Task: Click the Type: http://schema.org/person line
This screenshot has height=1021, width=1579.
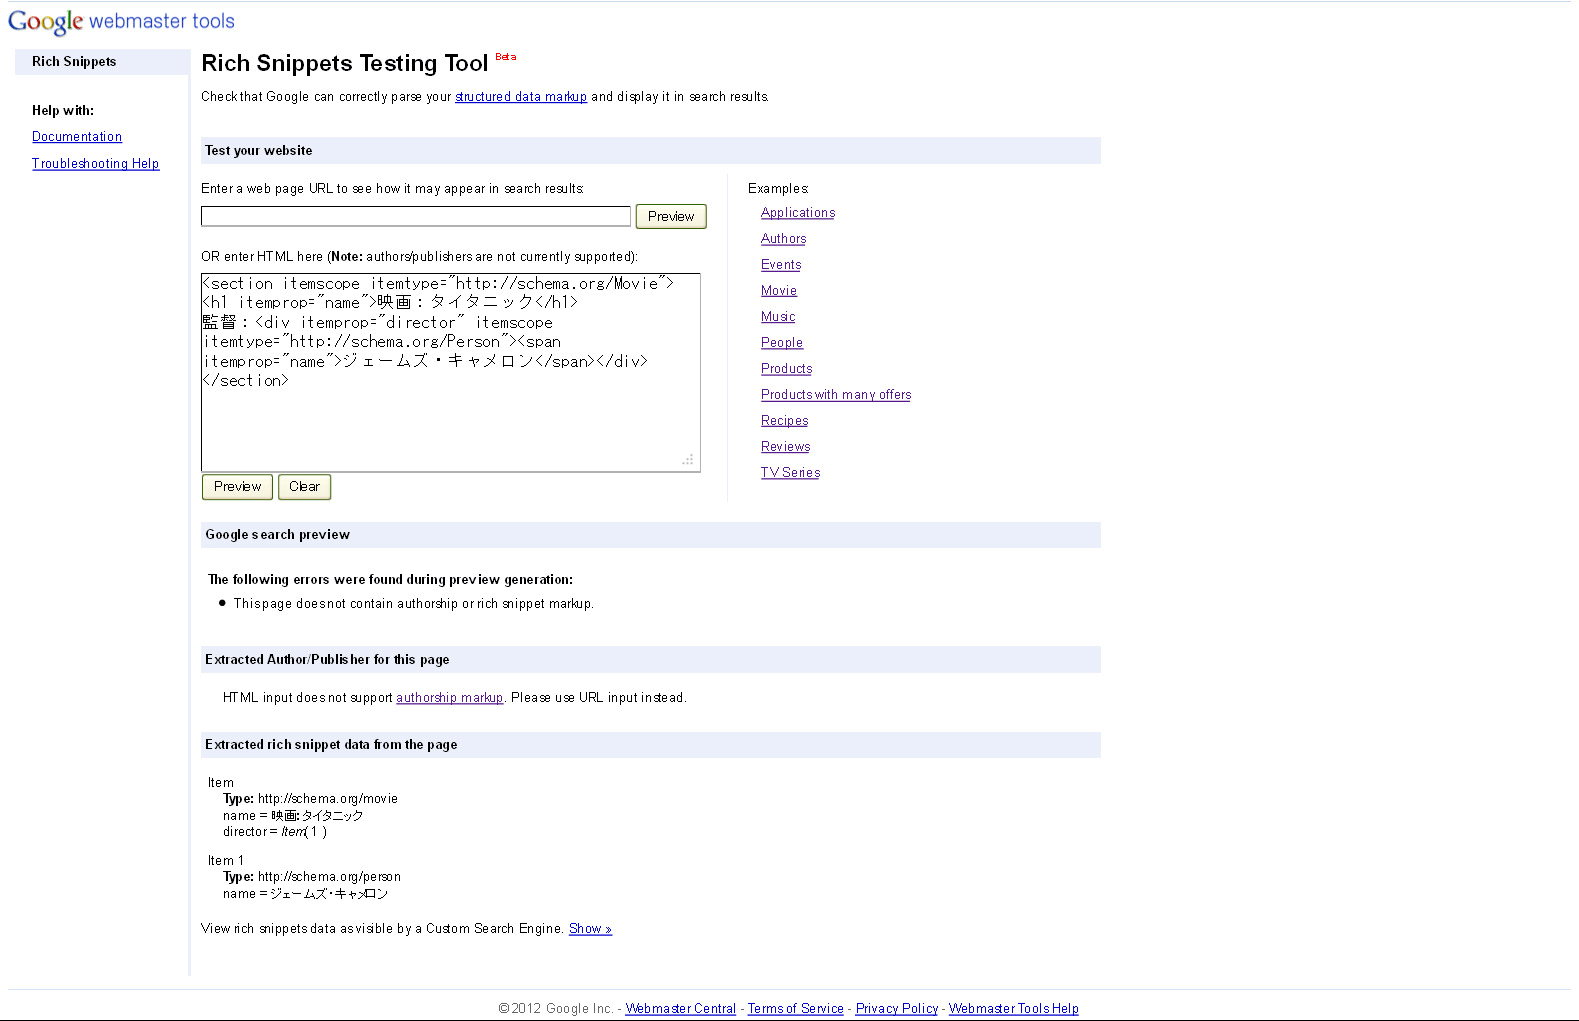Action: (312, 877)
